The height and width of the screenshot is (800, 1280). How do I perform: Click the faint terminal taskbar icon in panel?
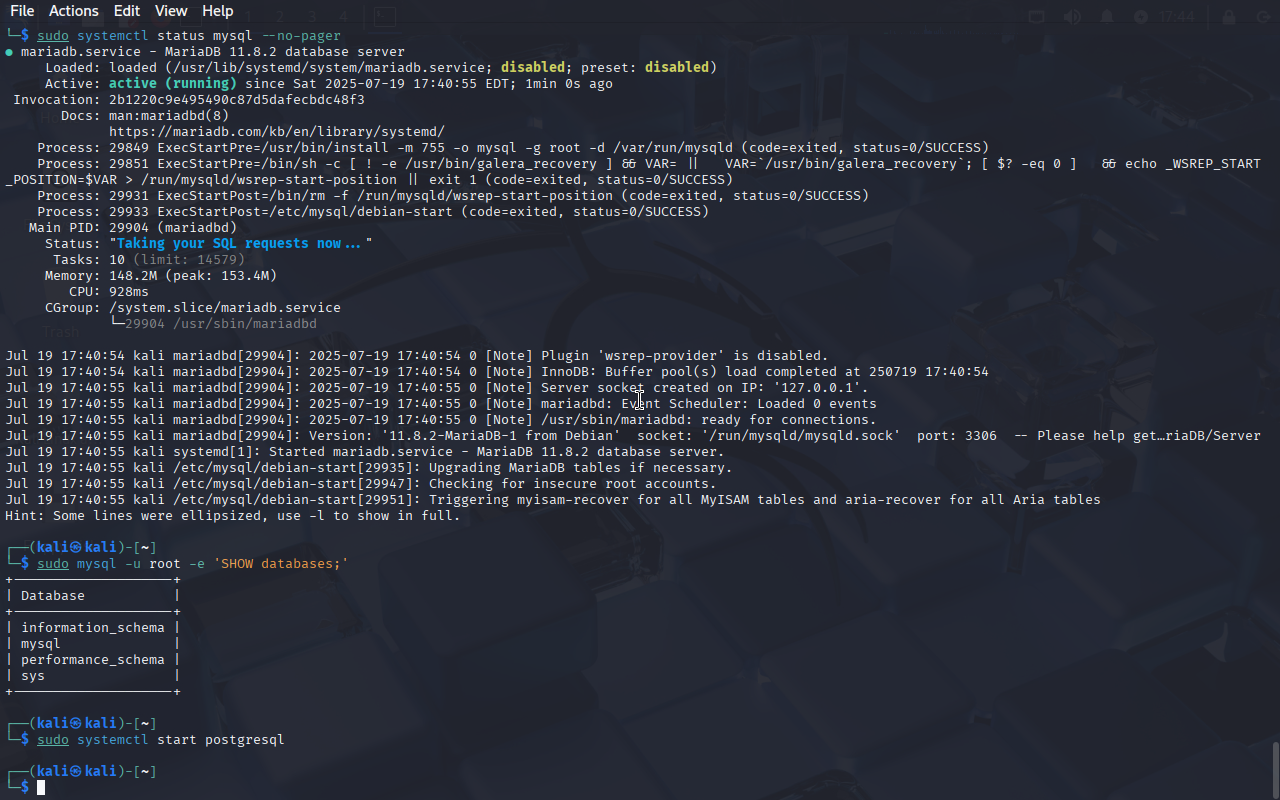pyautogui.click(x=385, y=17)
